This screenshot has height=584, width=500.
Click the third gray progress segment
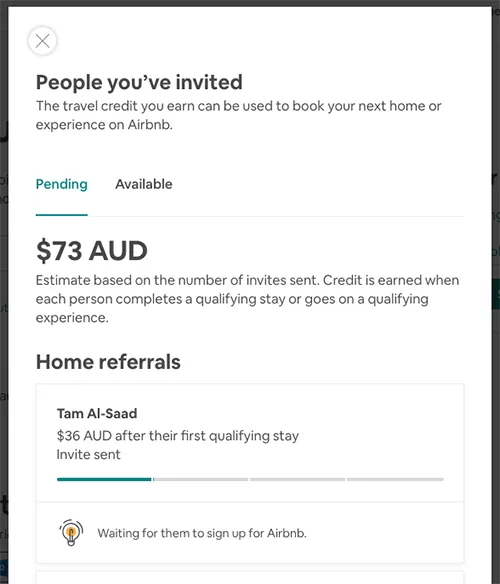[x=298, y=479]
